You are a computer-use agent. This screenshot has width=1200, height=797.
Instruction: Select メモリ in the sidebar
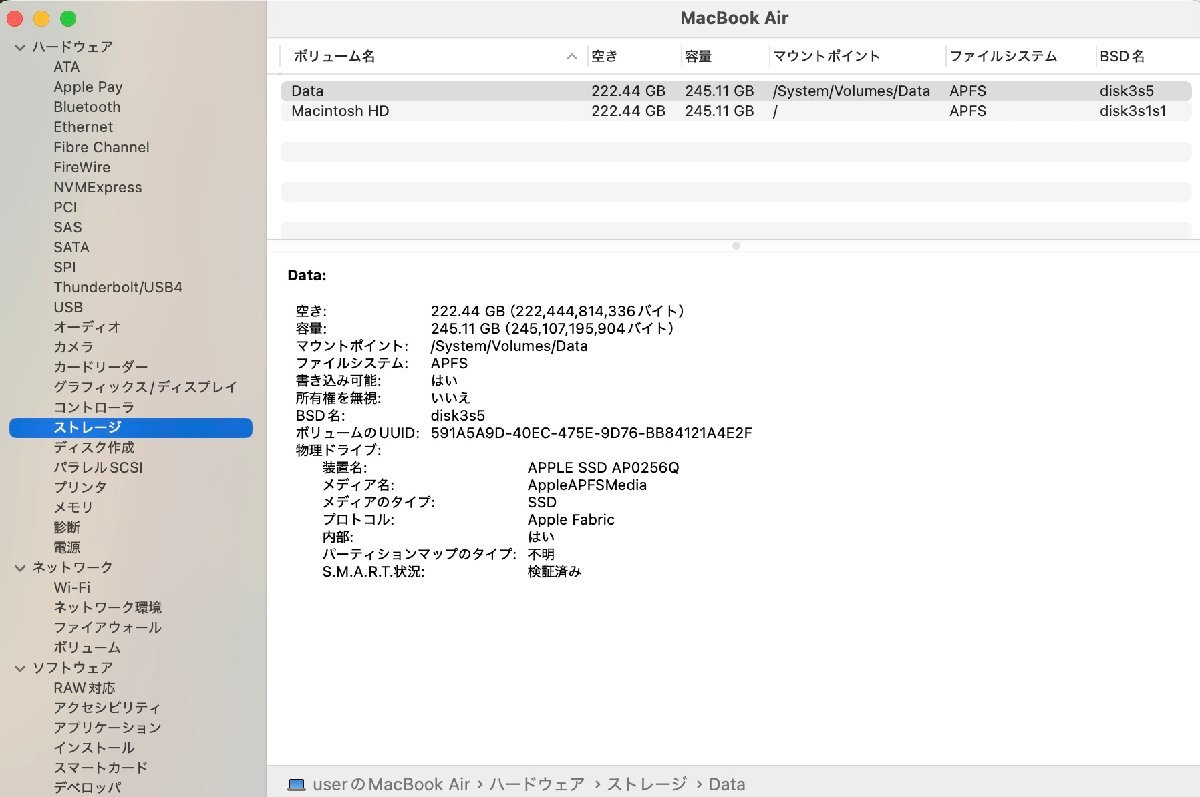74,507
